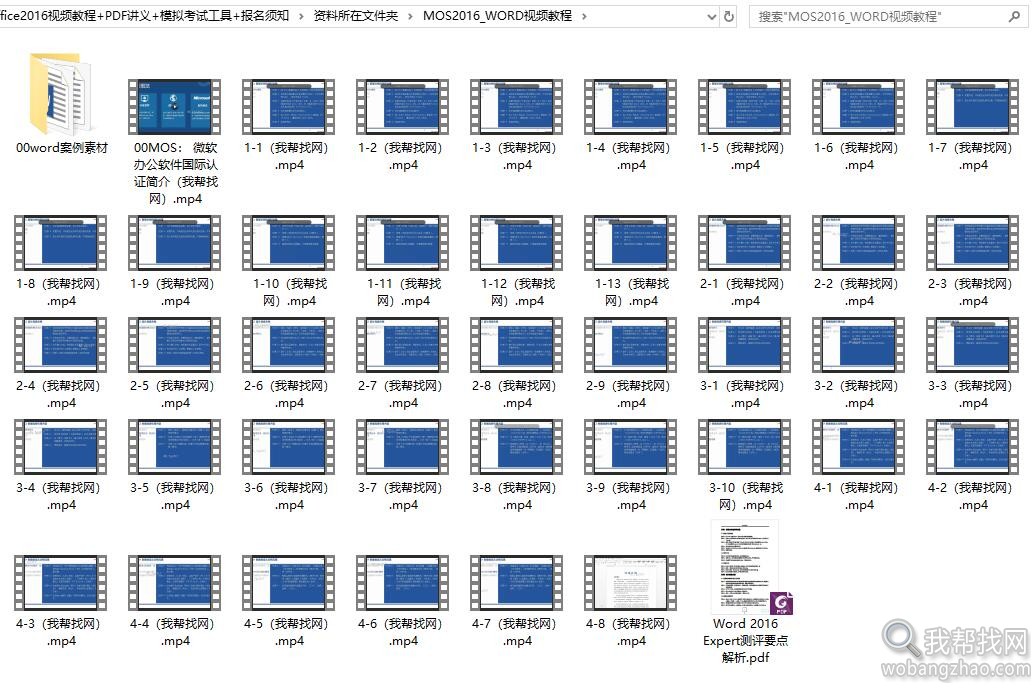Select the 2-6 mp4 video icon
The width and height of the screenshot is (1036, 688).
289,345
